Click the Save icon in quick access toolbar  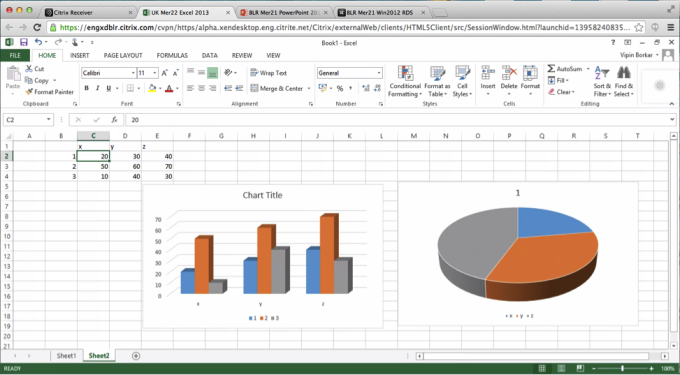click(x=23, y=42)
